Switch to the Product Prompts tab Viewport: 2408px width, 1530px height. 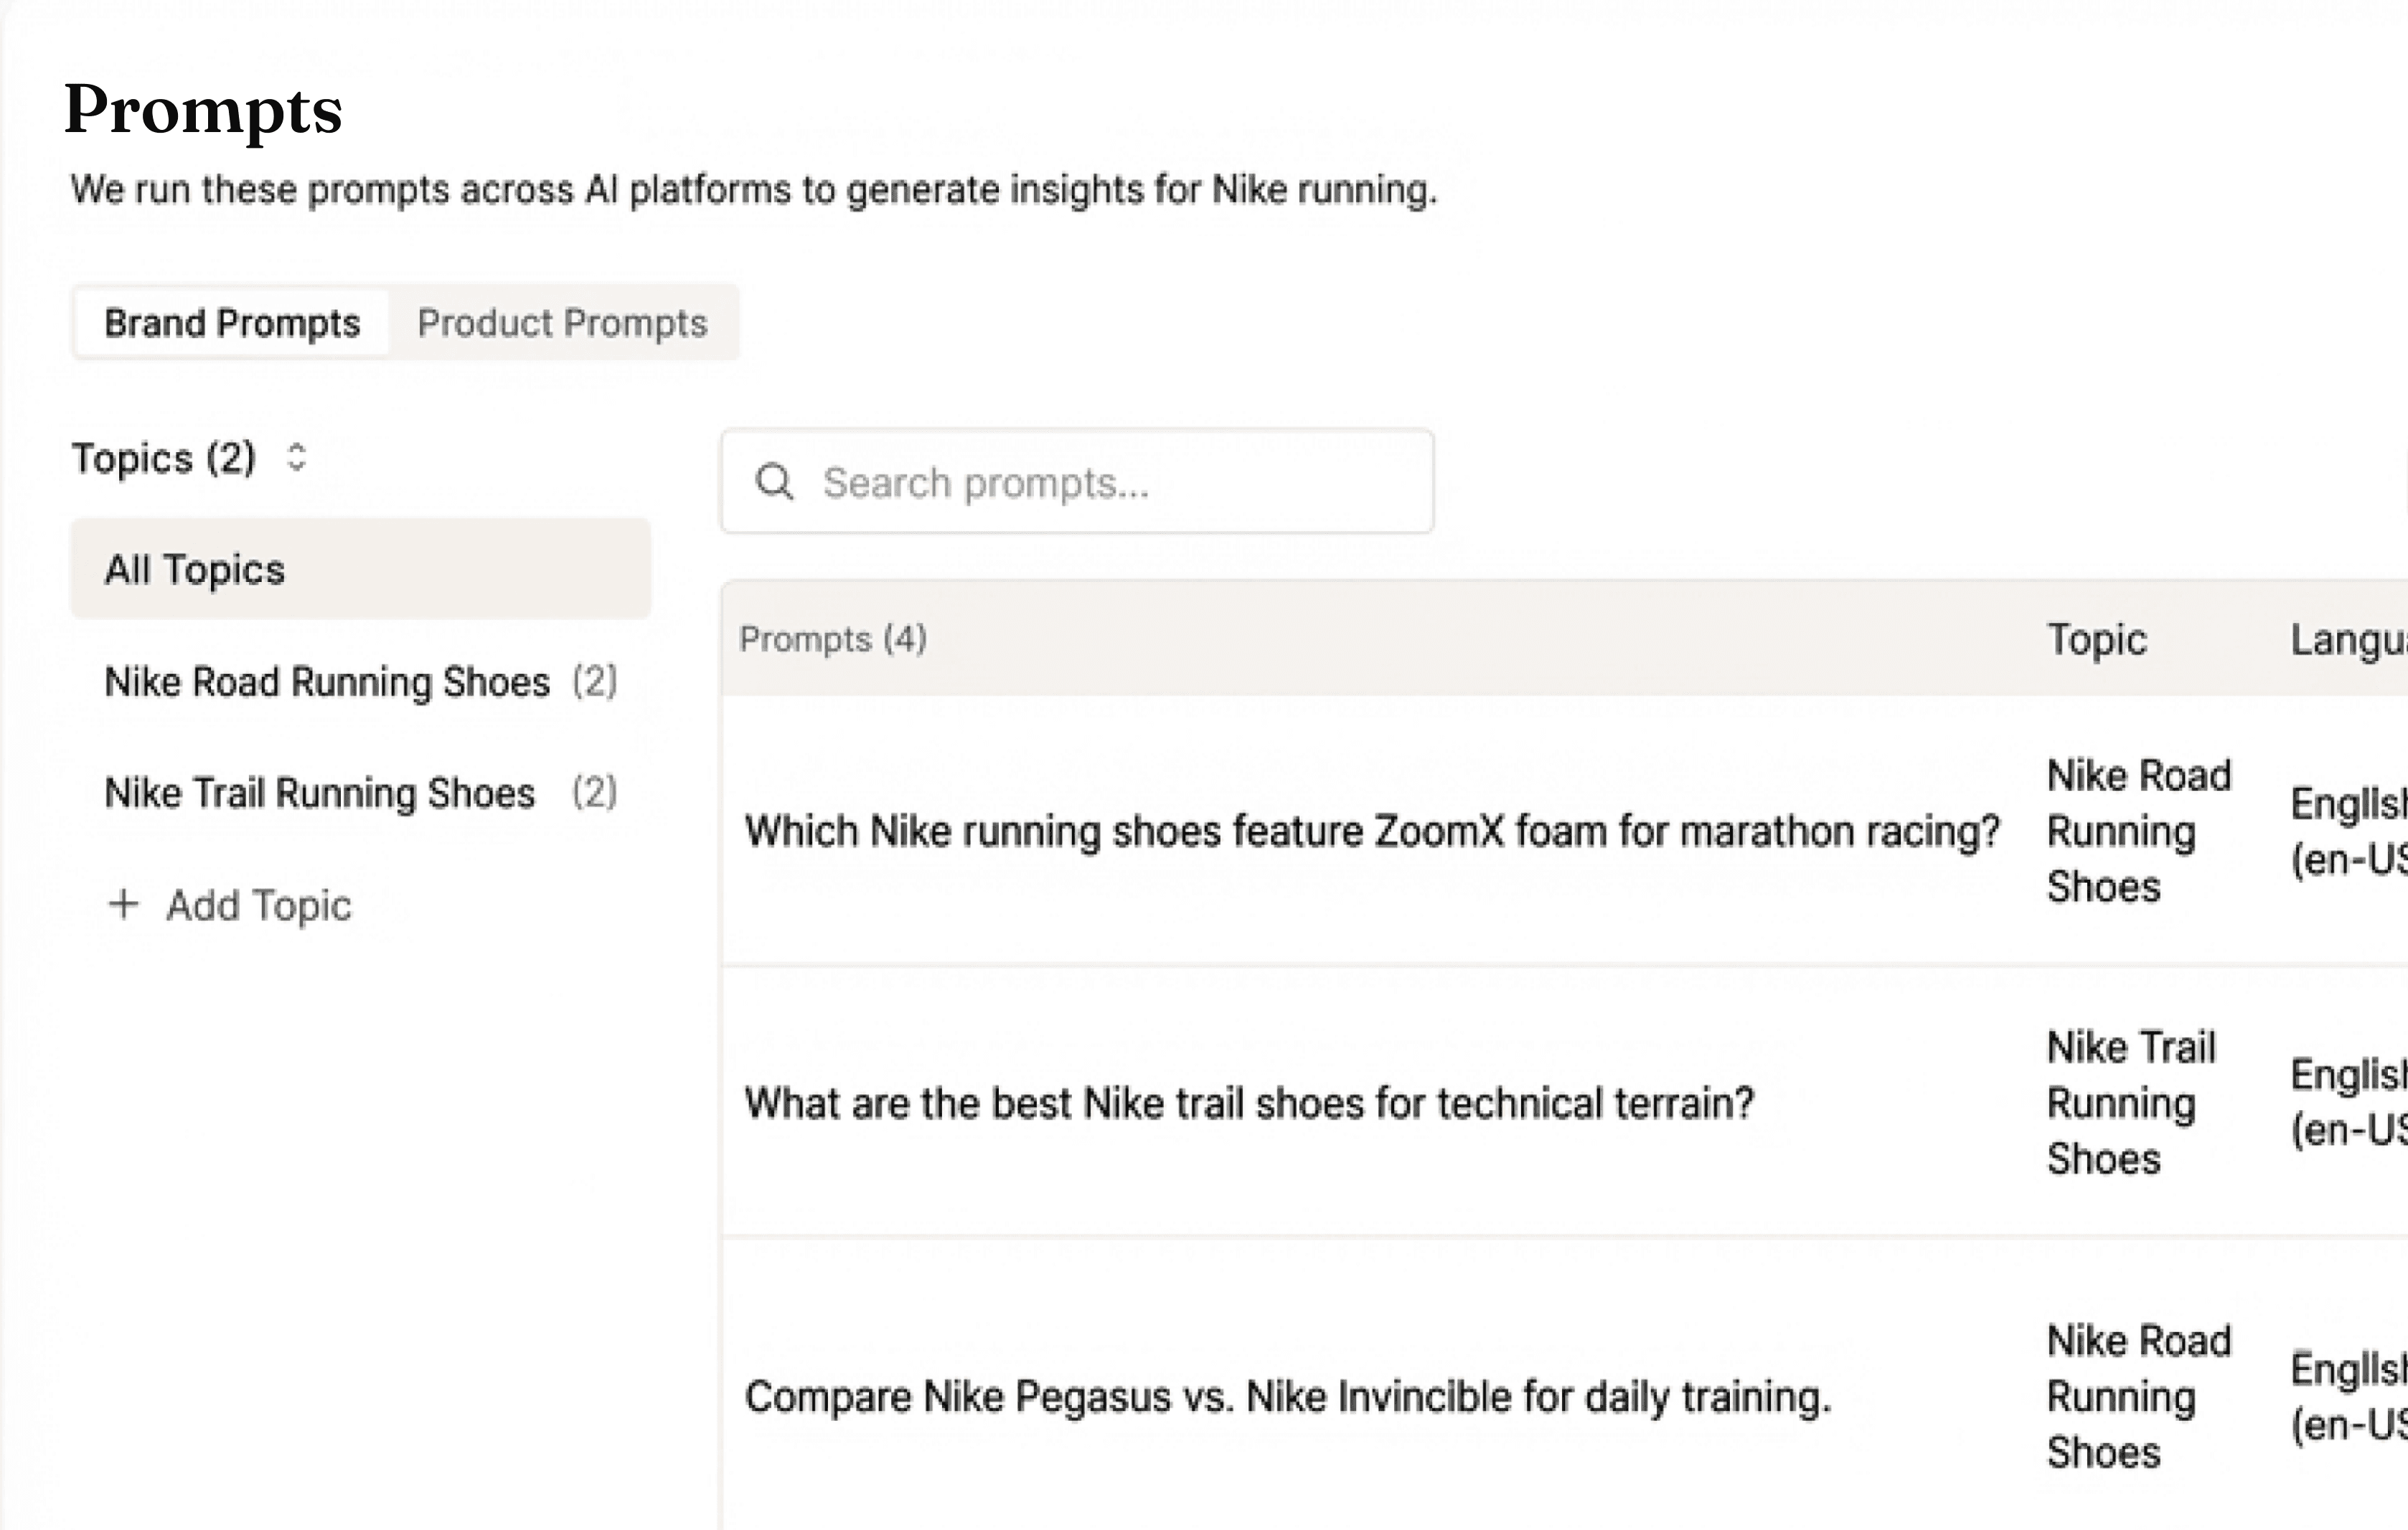[x=562, y=323]
